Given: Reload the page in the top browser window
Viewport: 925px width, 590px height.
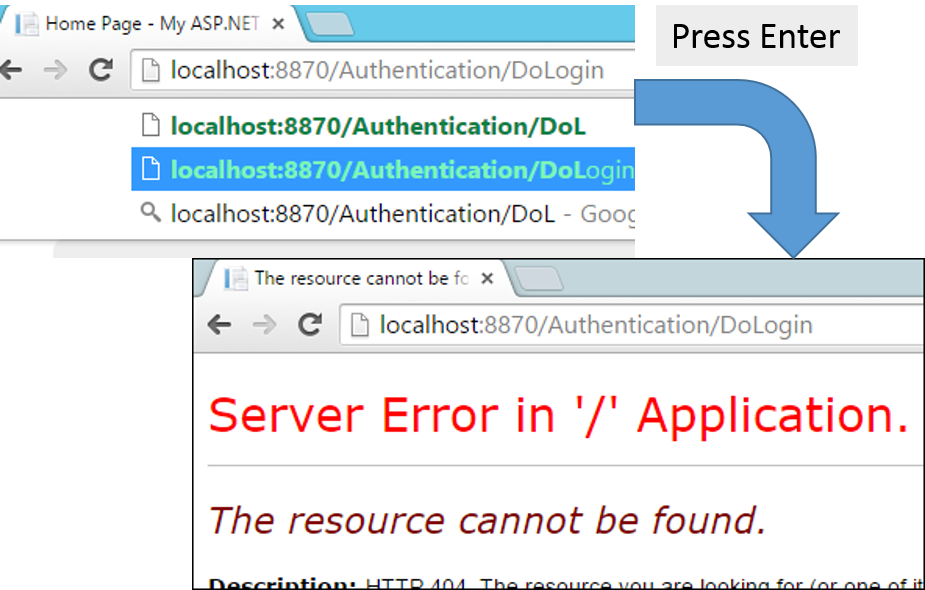Looking at the screenshot, I should click(x=101, y=70).
